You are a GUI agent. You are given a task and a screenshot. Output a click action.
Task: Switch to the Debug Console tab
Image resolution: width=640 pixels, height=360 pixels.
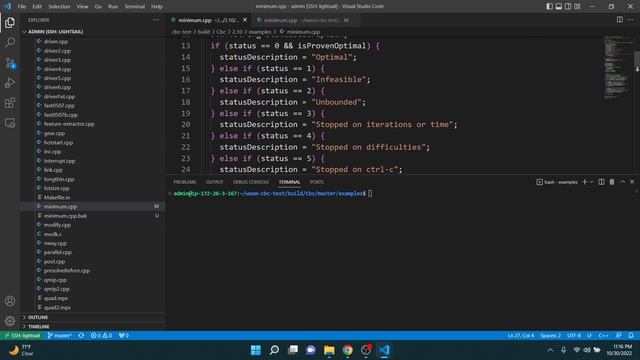(x=251, y=182)
